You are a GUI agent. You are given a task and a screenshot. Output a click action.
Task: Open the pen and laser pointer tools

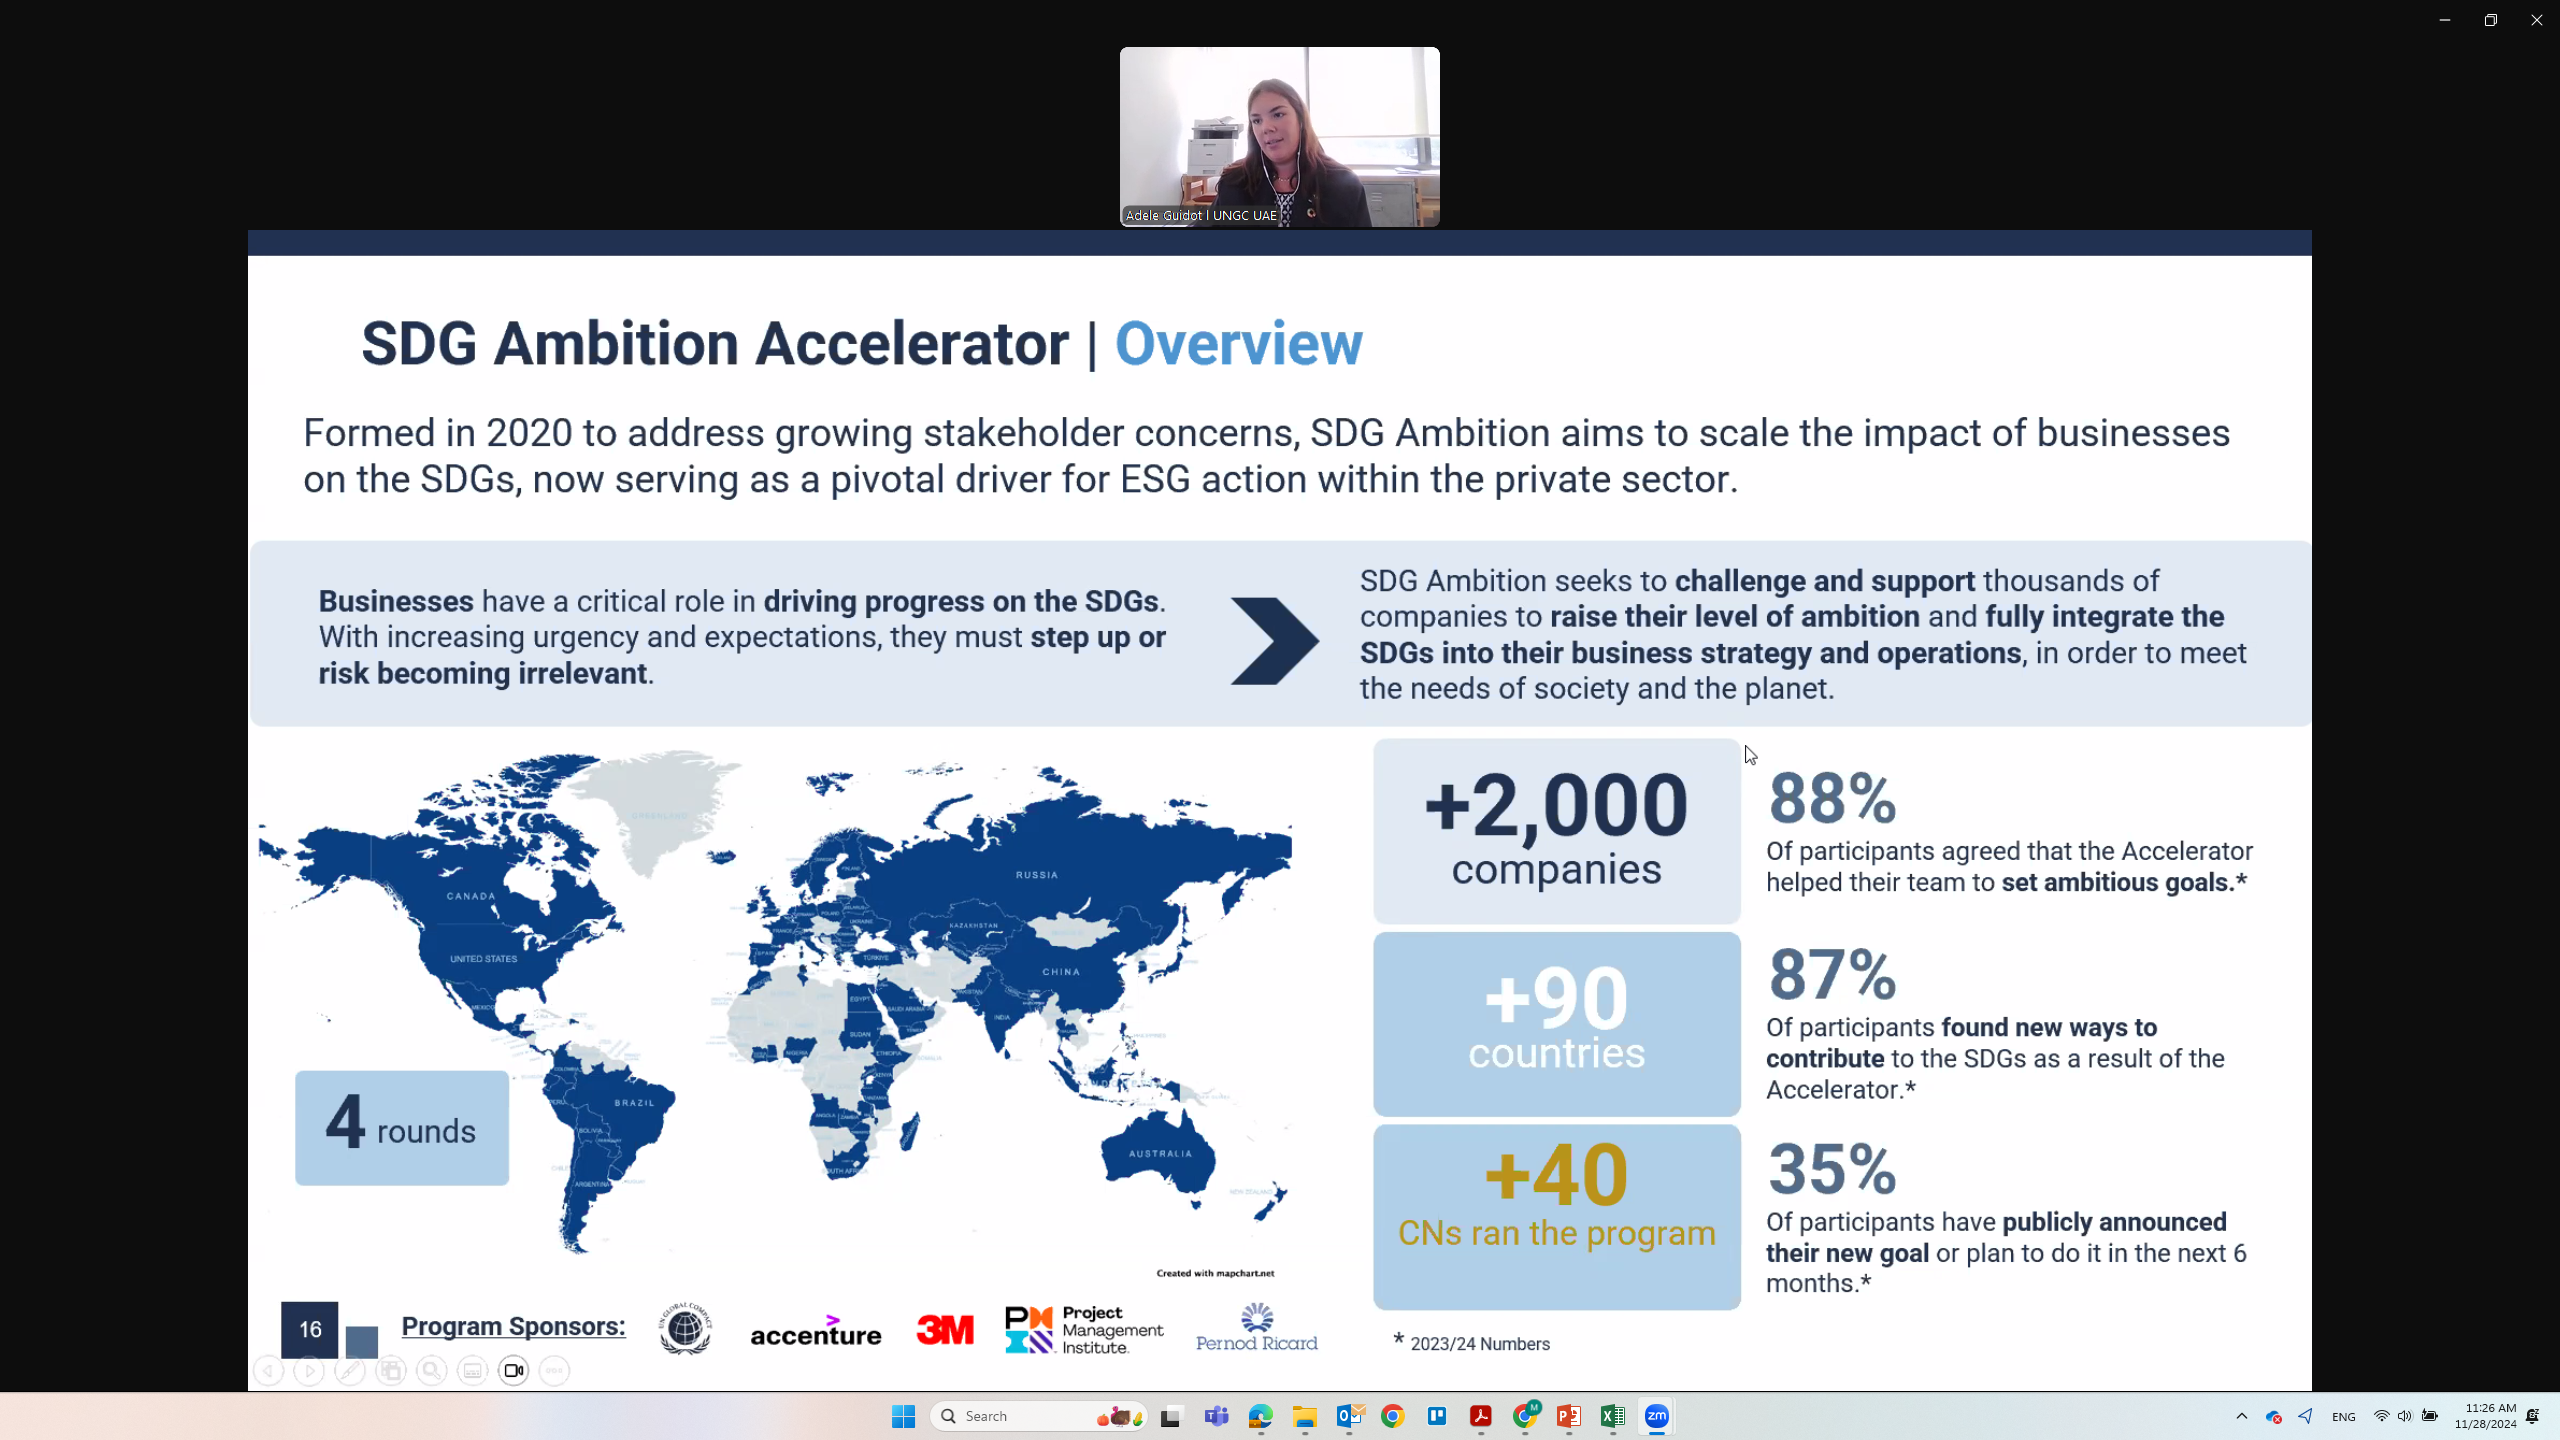[x=350, y=1370]
